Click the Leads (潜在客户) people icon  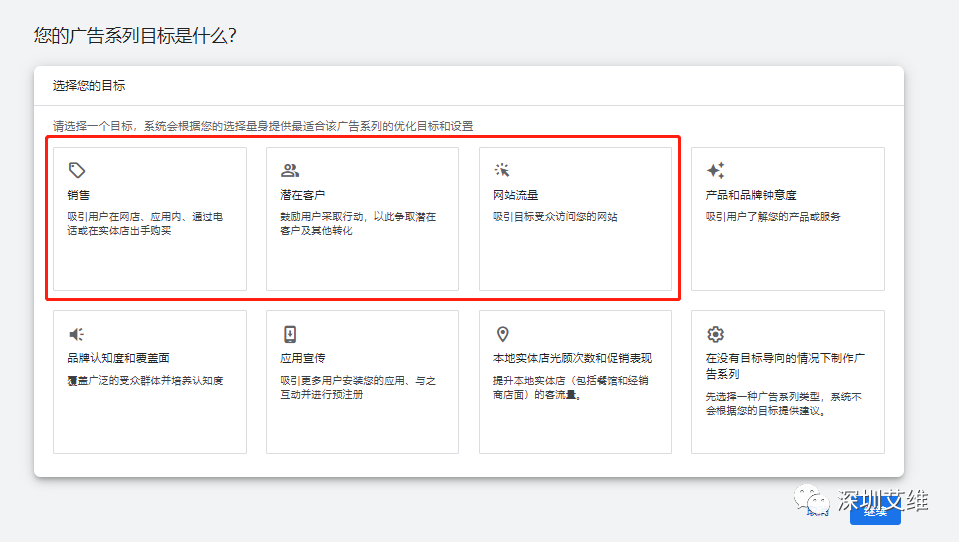tap(290, 170)
